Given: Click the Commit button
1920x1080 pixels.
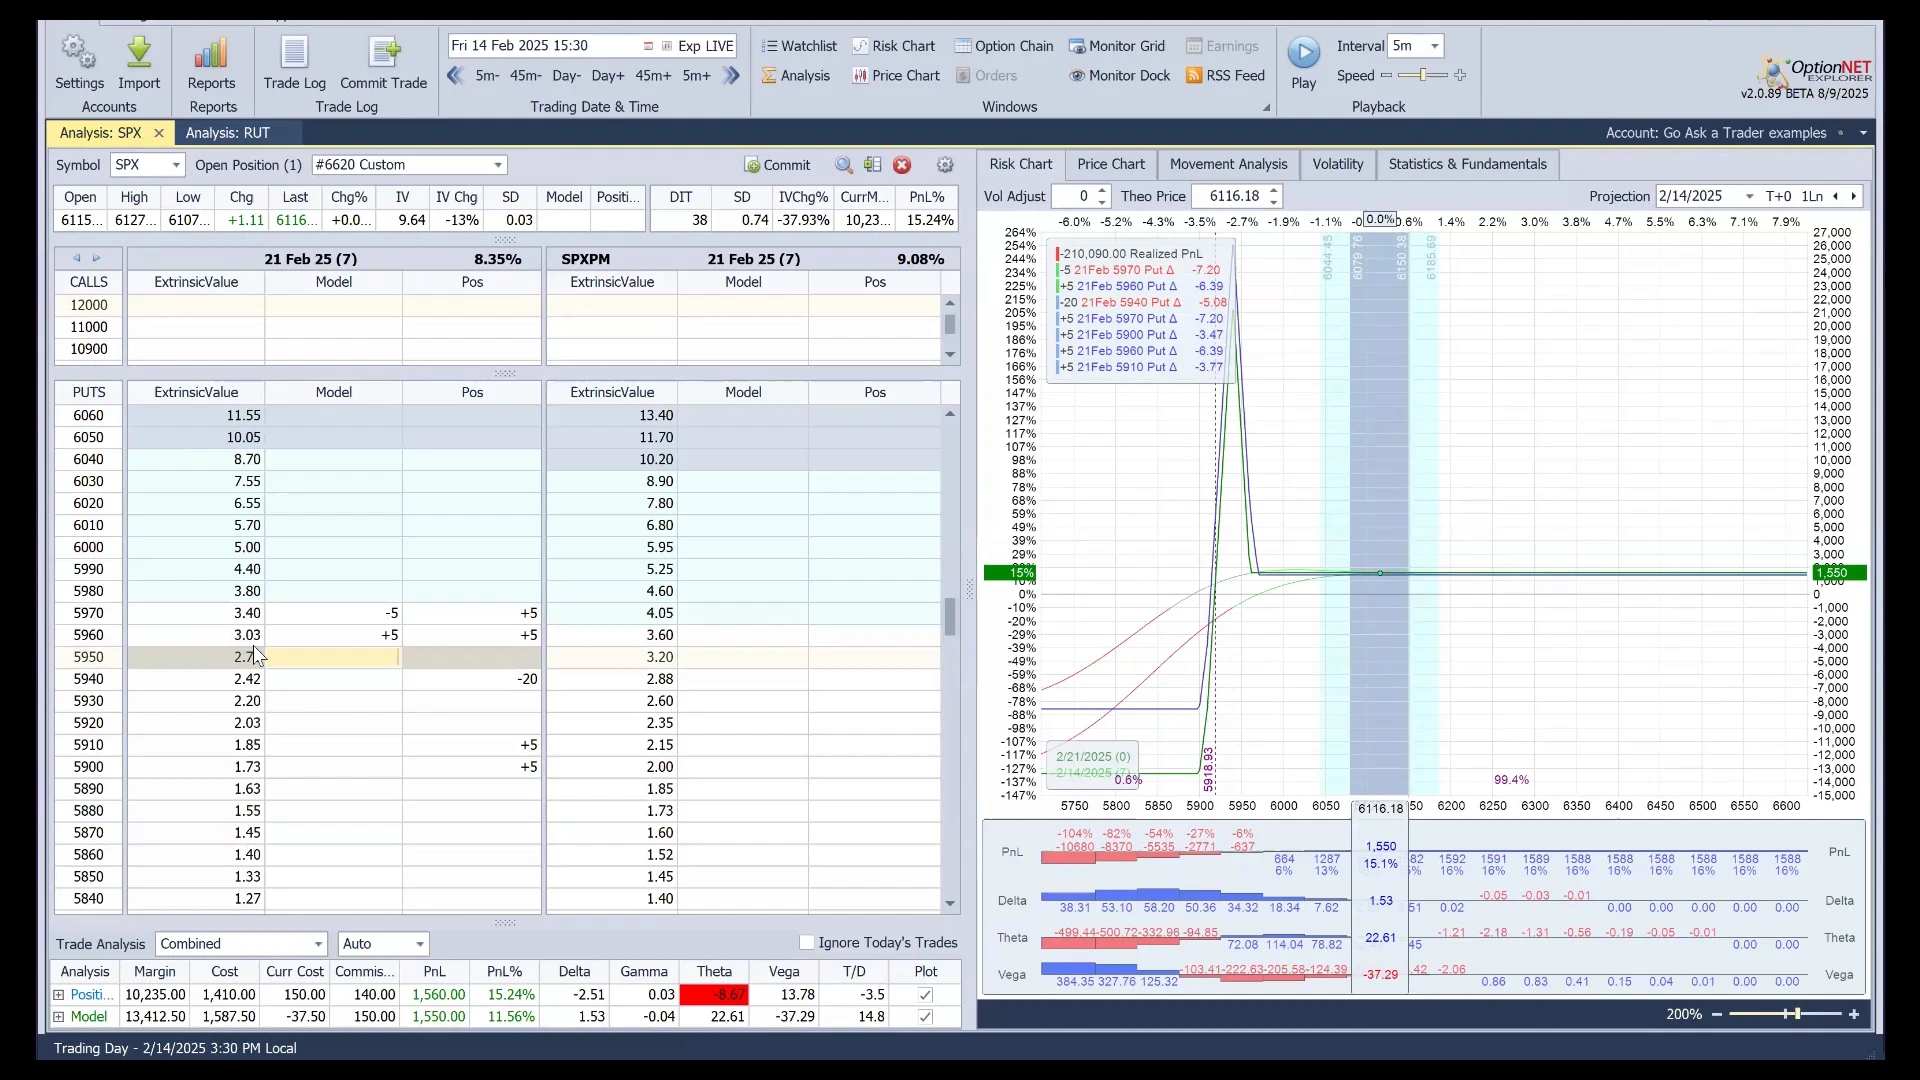Looking at the screenshot, I should coord(777,165).
